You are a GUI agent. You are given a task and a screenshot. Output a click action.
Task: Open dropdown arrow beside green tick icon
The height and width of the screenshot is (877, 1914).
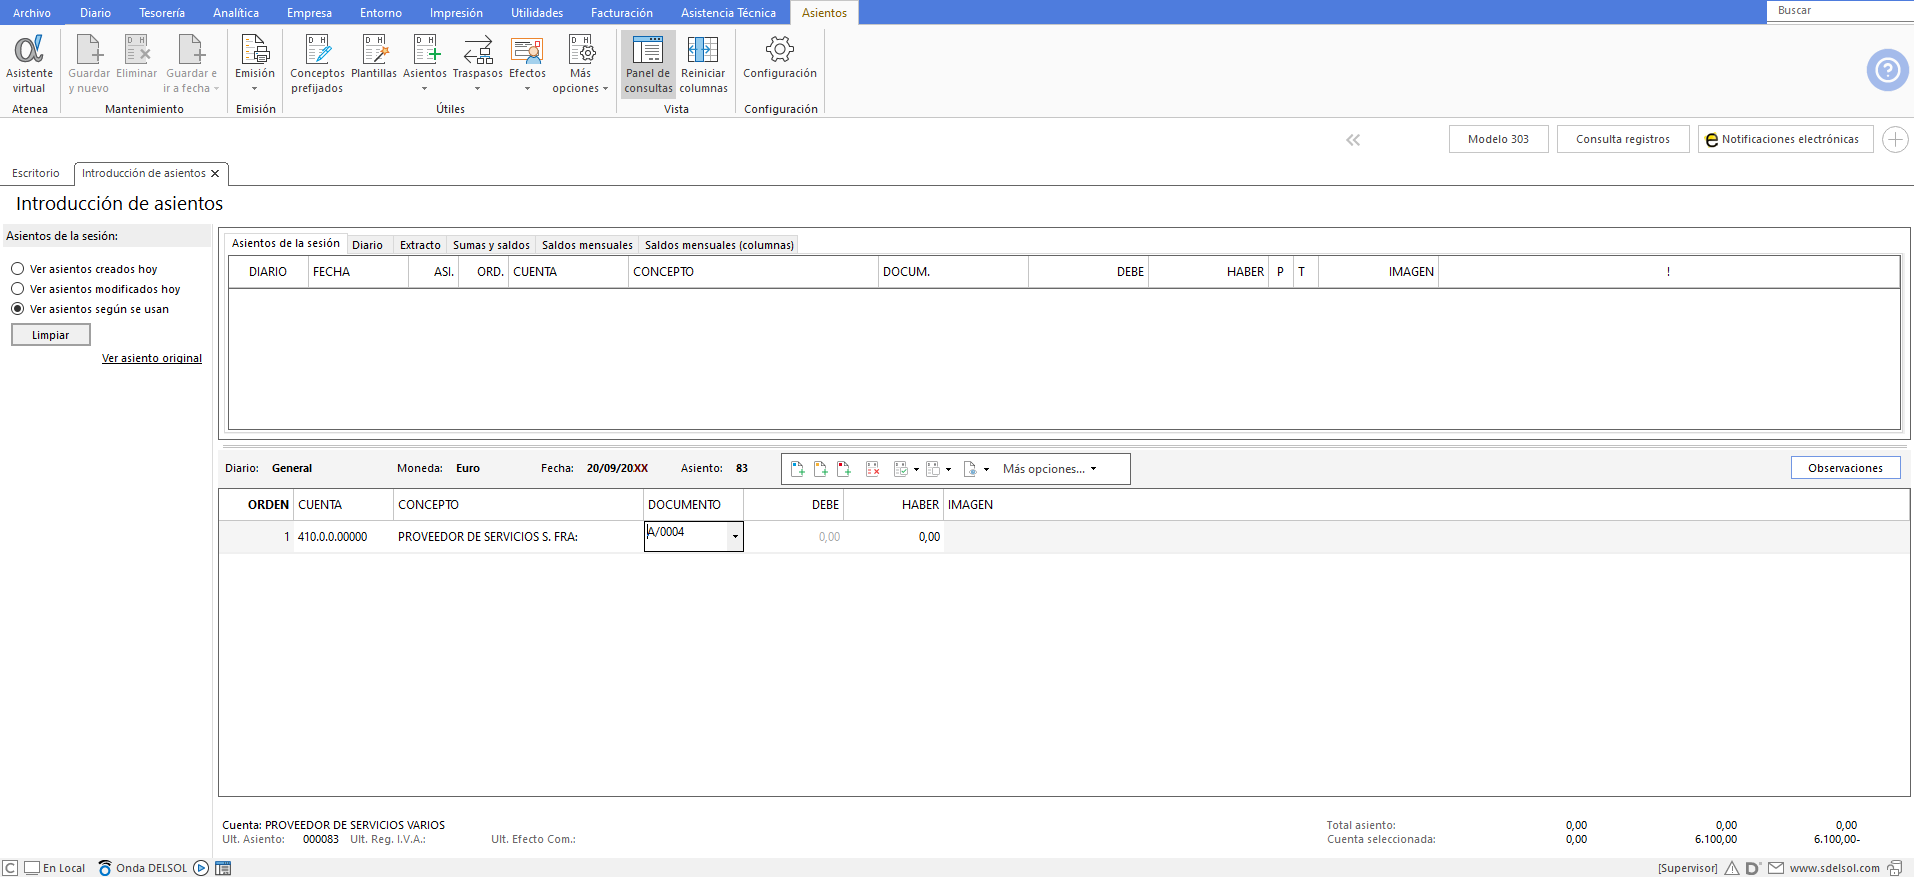(916, 469)
